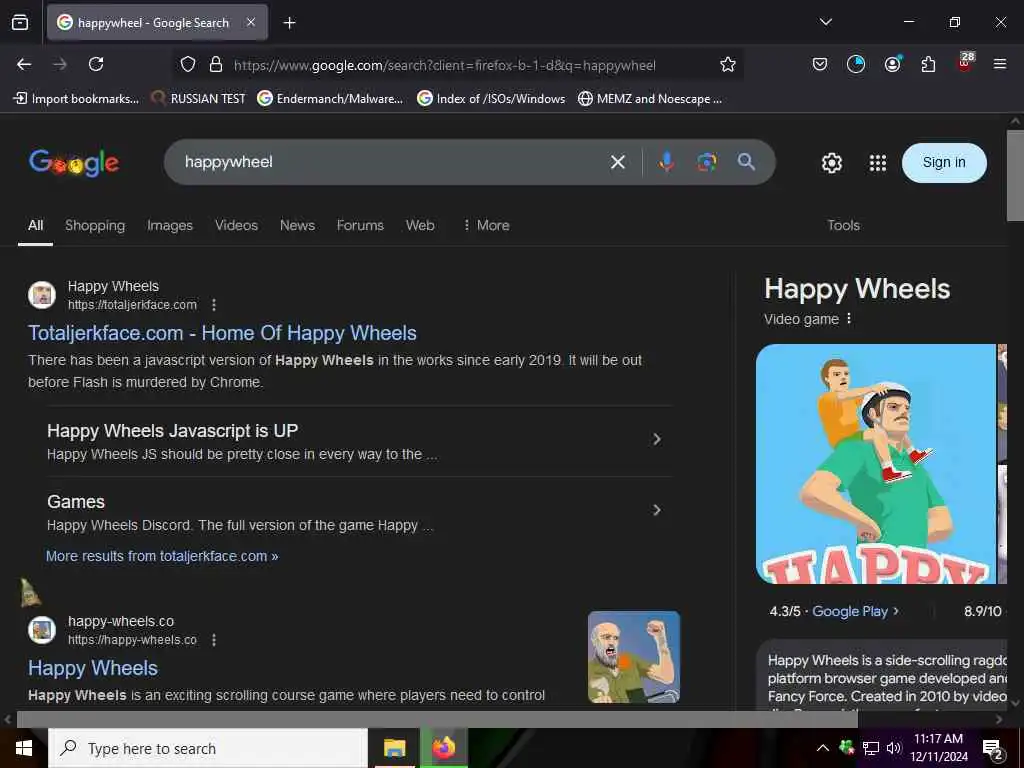1024x768 pixels.
Task: Open options dots for happy-wheels.co result
Action: [214, 640]
